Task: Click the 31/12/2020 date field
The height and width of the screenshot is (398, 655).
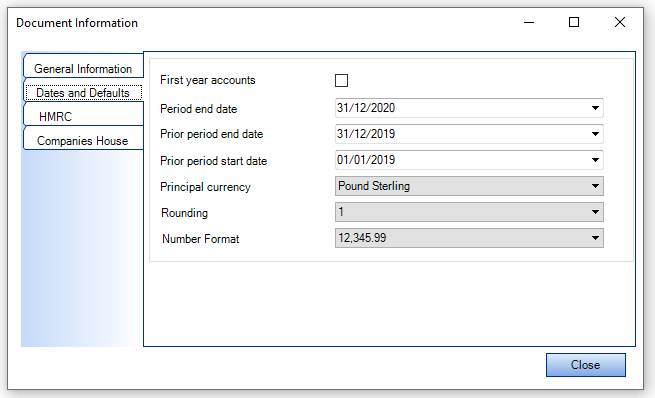Action: pos(469,108)
